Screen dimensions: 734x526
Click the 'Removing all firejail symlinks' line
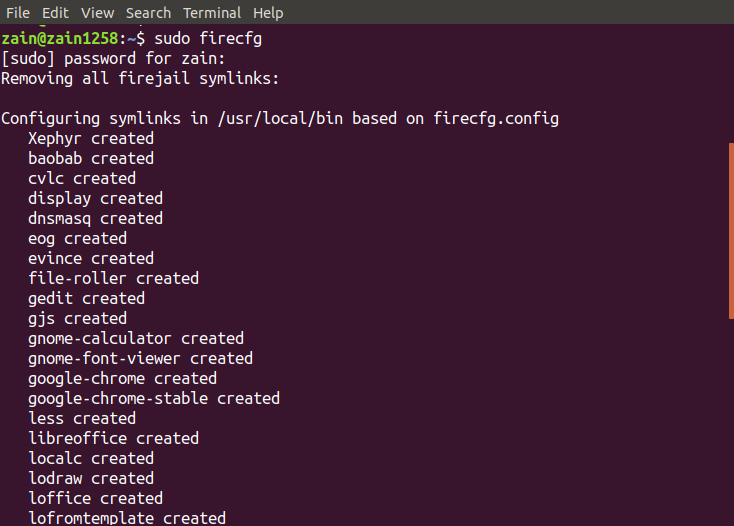tap(139, 78)
